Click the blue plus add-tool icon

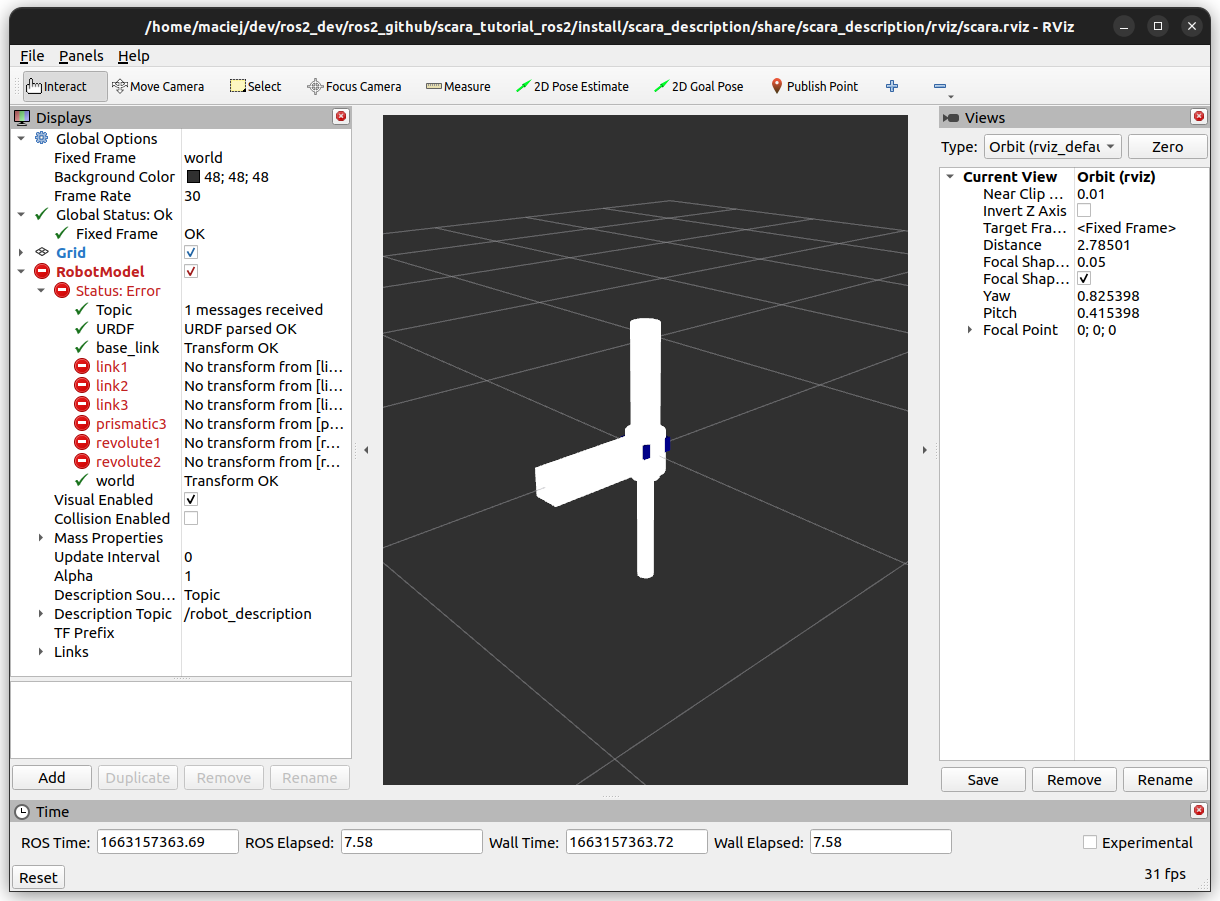pos(892,86)
